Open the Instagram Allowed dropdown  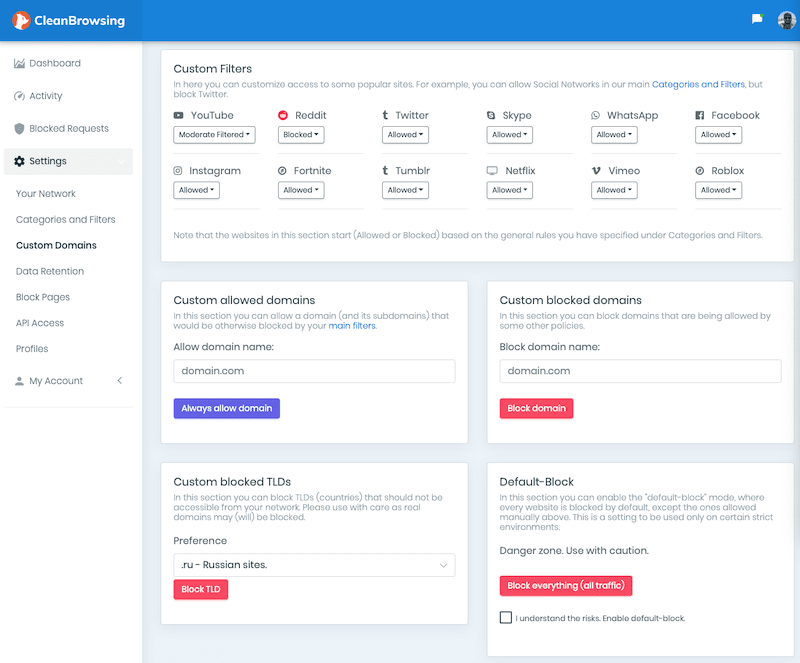coord(196,190)
